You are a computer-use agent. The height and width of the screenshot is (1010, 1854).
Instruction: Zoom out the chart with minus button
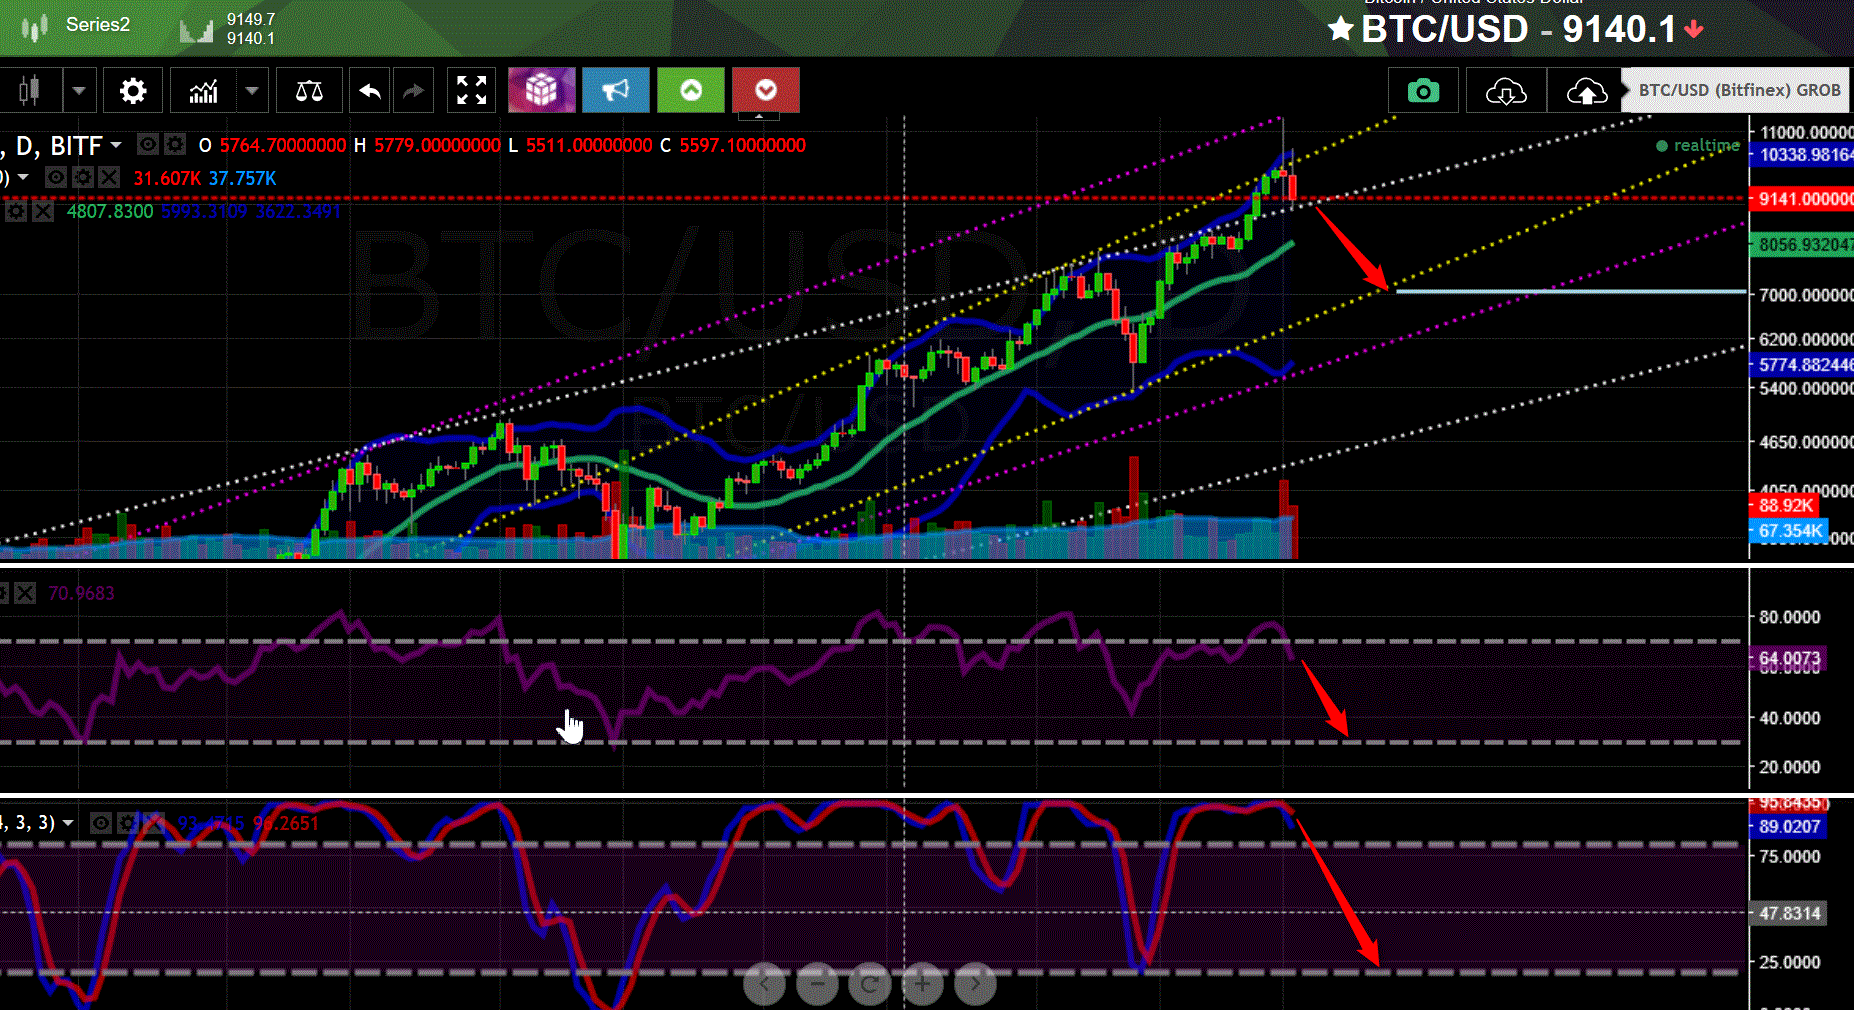(817, 985)
